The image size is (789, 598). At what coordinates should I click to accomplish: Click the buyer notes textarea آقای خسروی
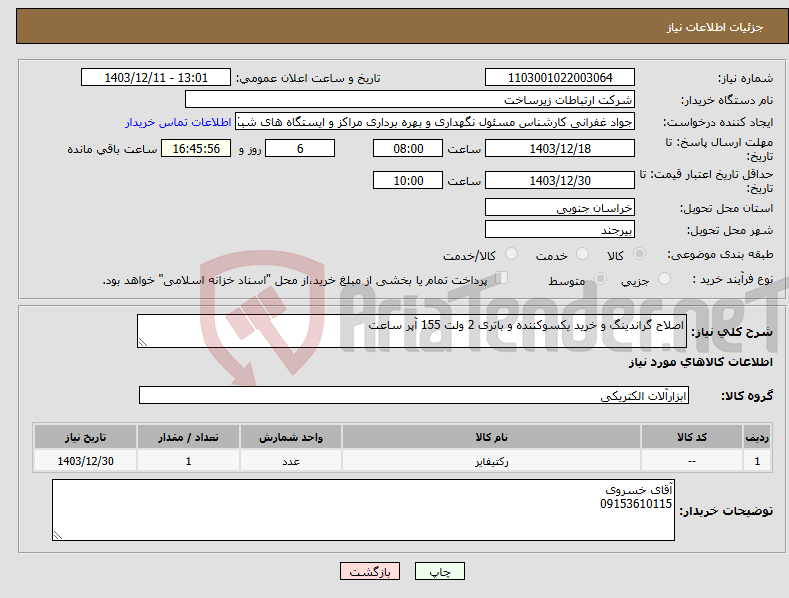pos(363,510)
